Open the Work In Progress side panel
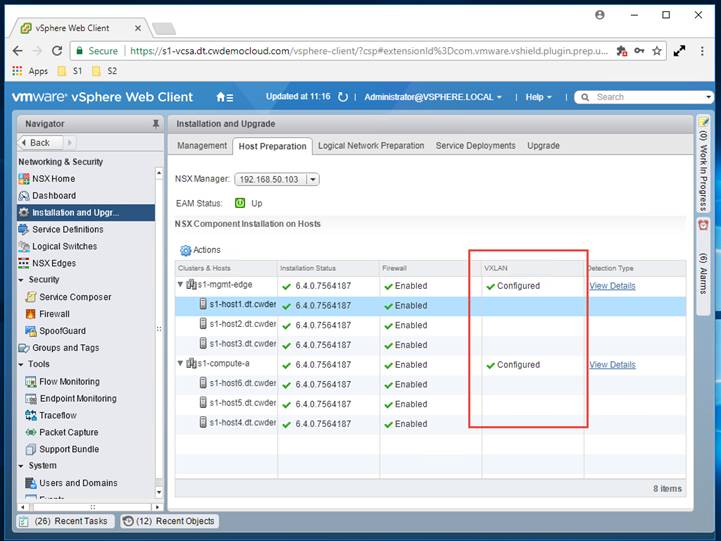This screenshot has height=541, width=721. (x=703, y=165)
